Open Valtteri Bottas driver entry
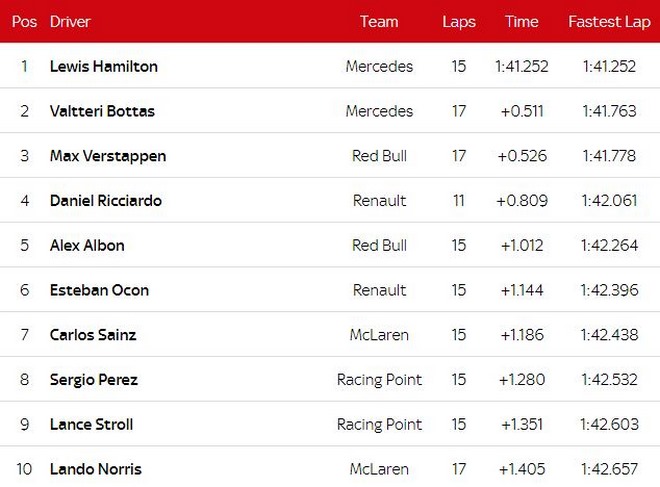Image resolution: width=660 pixels, height=487 pixels. pos(102,111)
